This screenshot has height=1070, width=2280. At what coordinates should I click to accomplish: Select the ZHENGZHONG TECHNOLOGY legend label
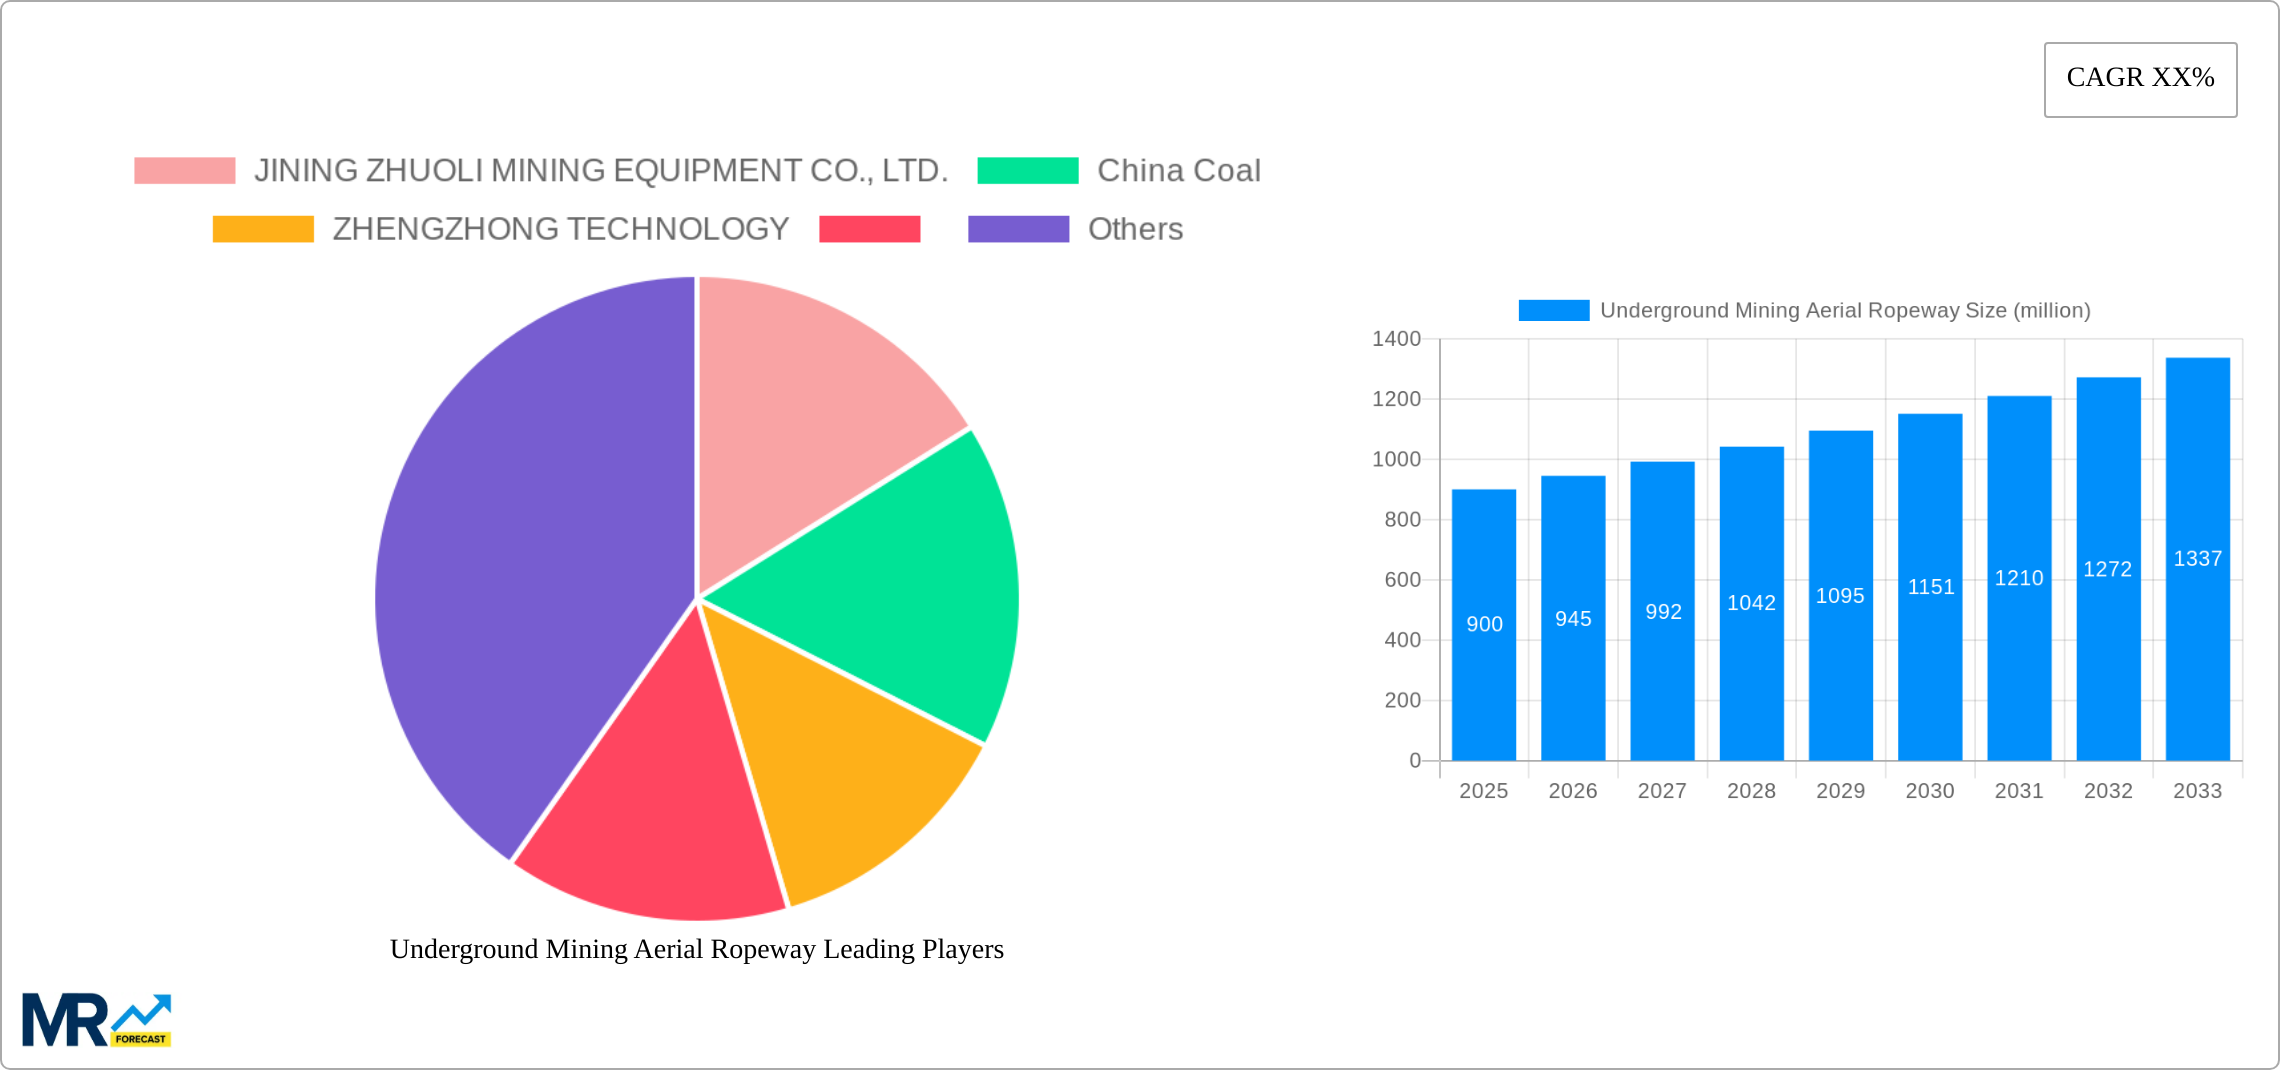pos(559,229)
